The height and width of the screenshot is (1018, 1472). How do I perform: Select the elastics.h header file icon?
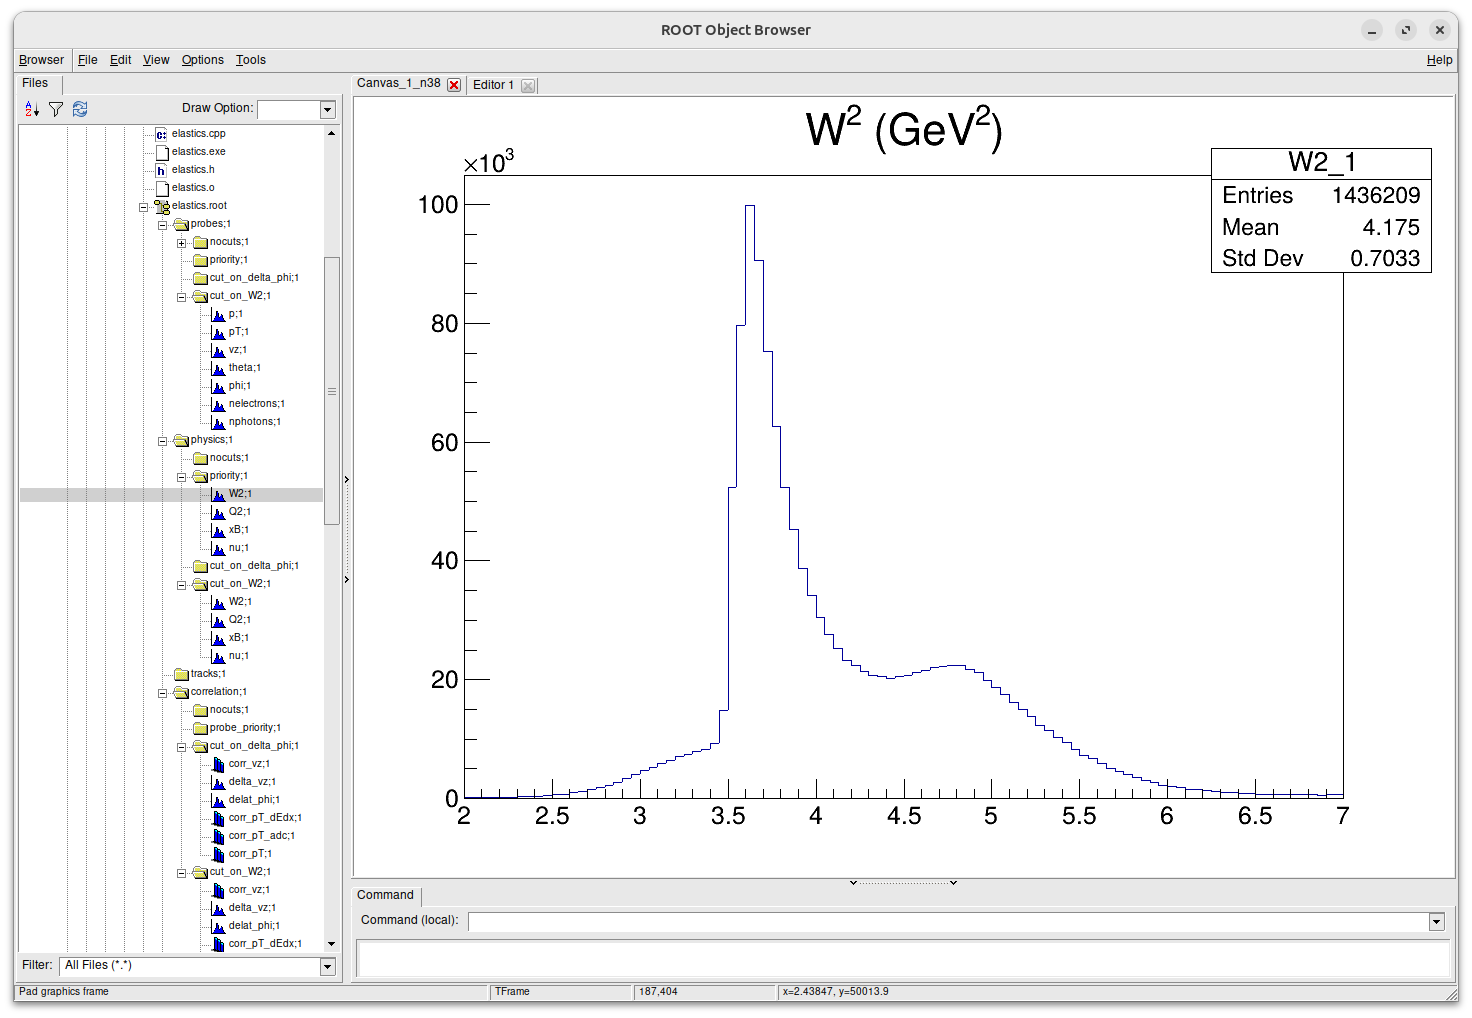[x=161, y=170]
